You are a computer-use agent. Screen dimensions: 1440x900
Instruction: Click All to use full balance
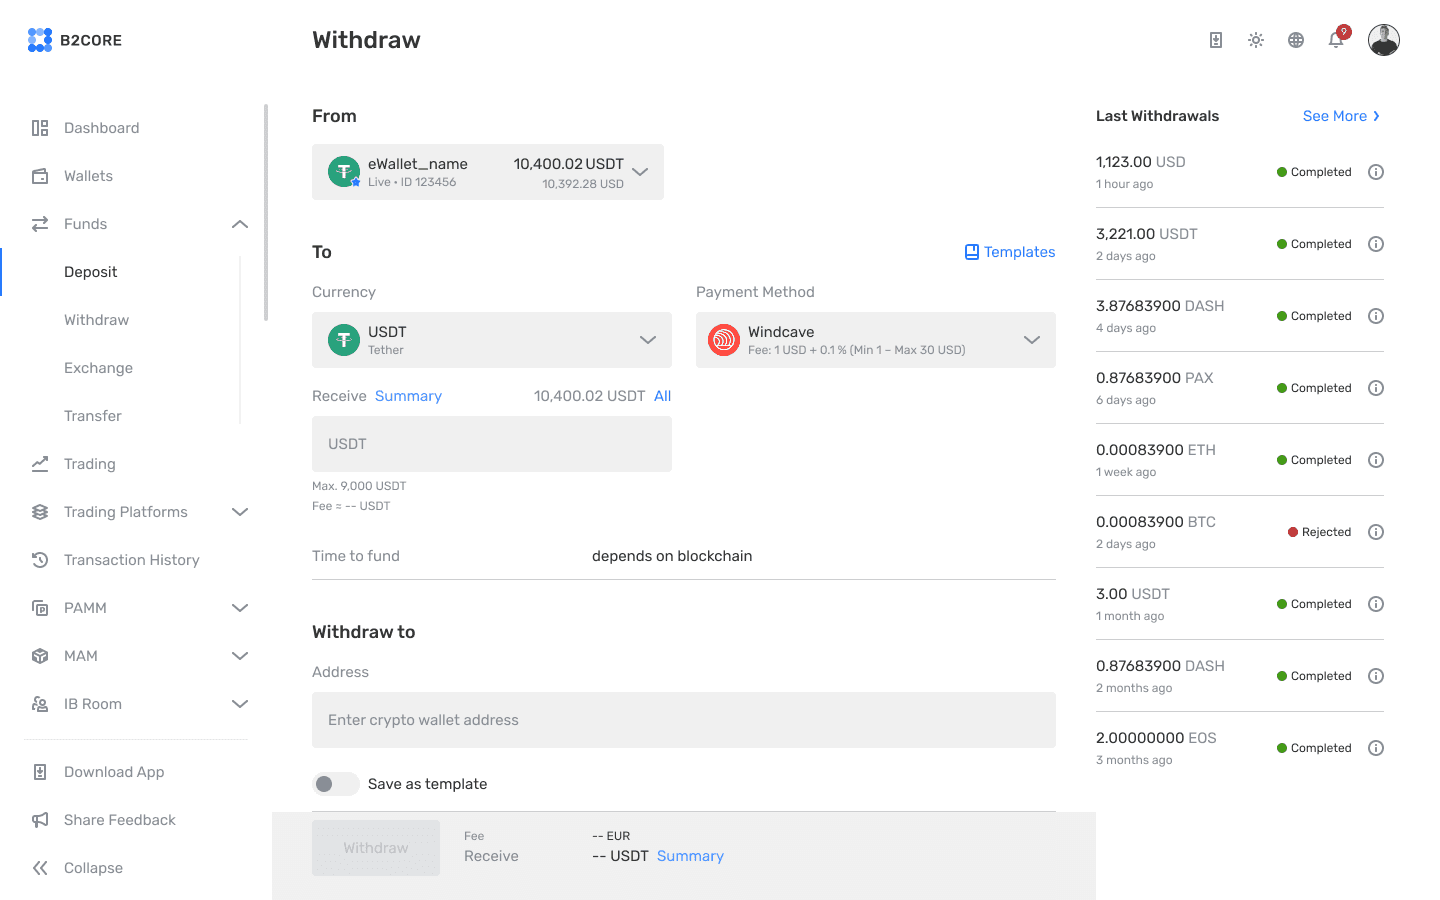point(662,396)
